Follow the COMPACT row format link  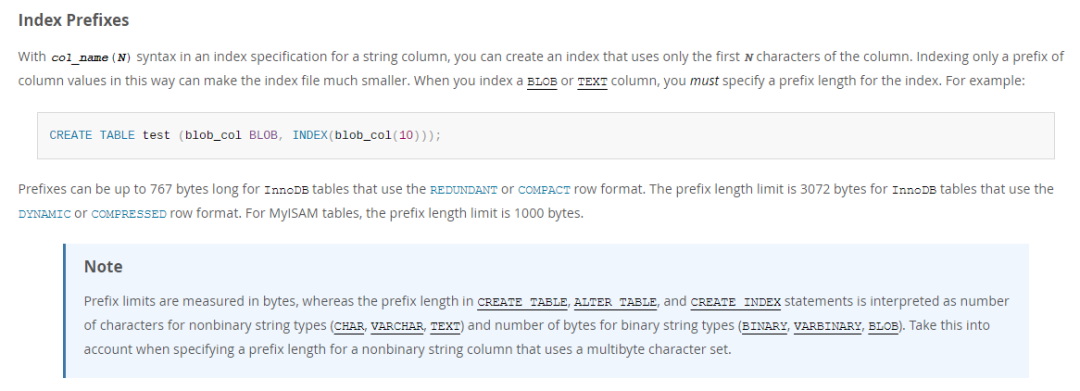coord(544,190)
